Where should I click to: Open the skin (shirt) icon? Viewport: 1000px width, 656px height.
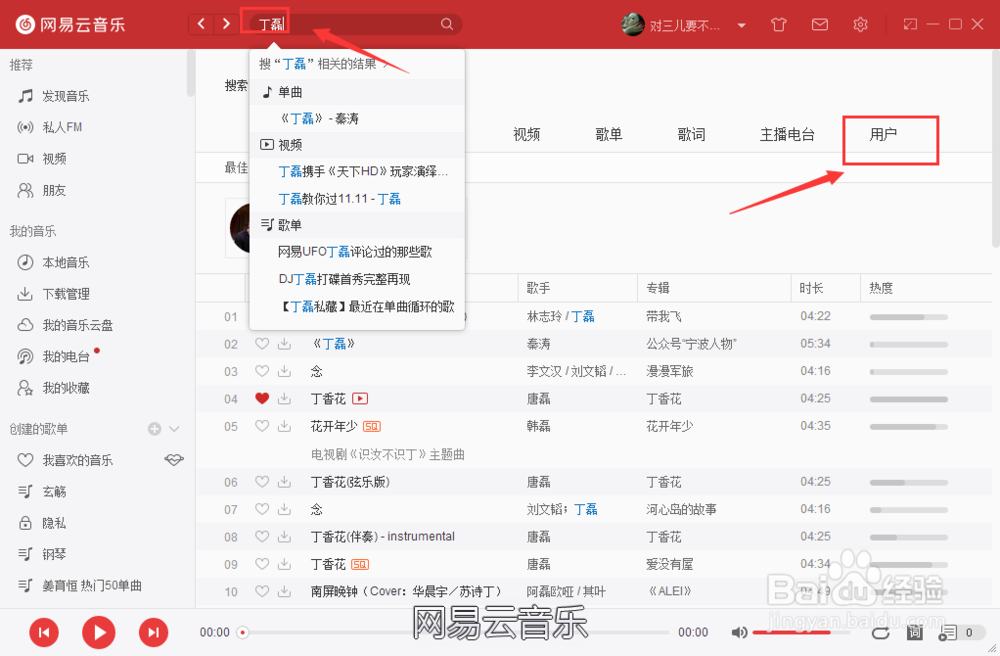[779, 25]
